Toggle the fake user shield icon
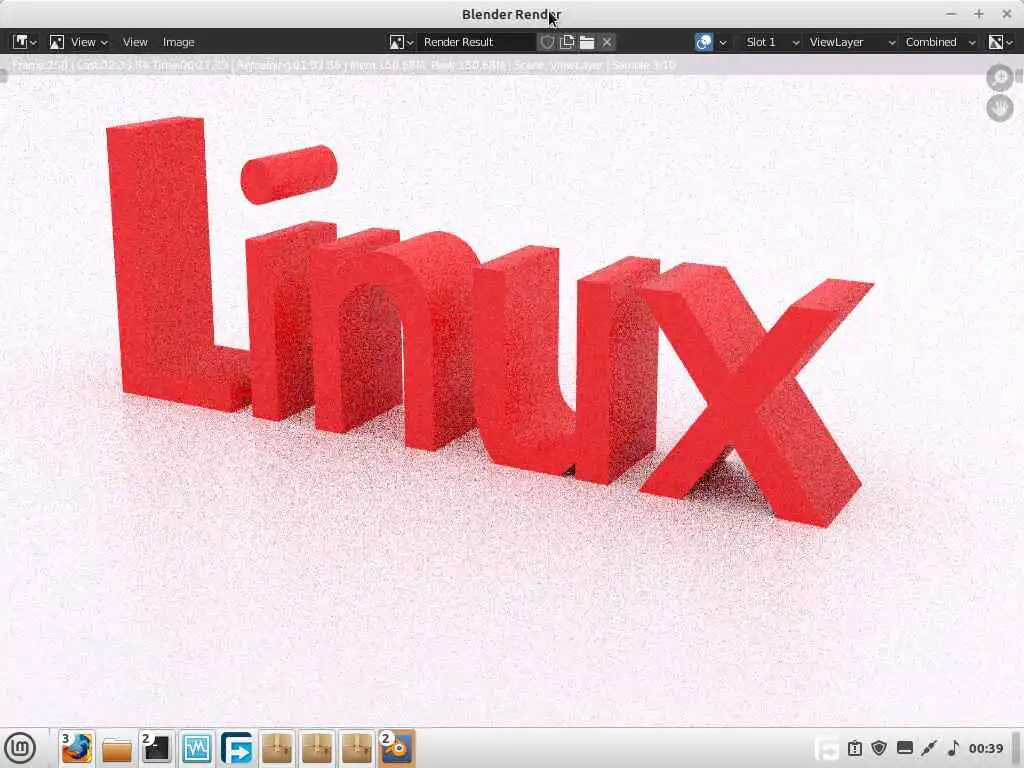This screenshot has height=768, width=1024. point(547,42)
